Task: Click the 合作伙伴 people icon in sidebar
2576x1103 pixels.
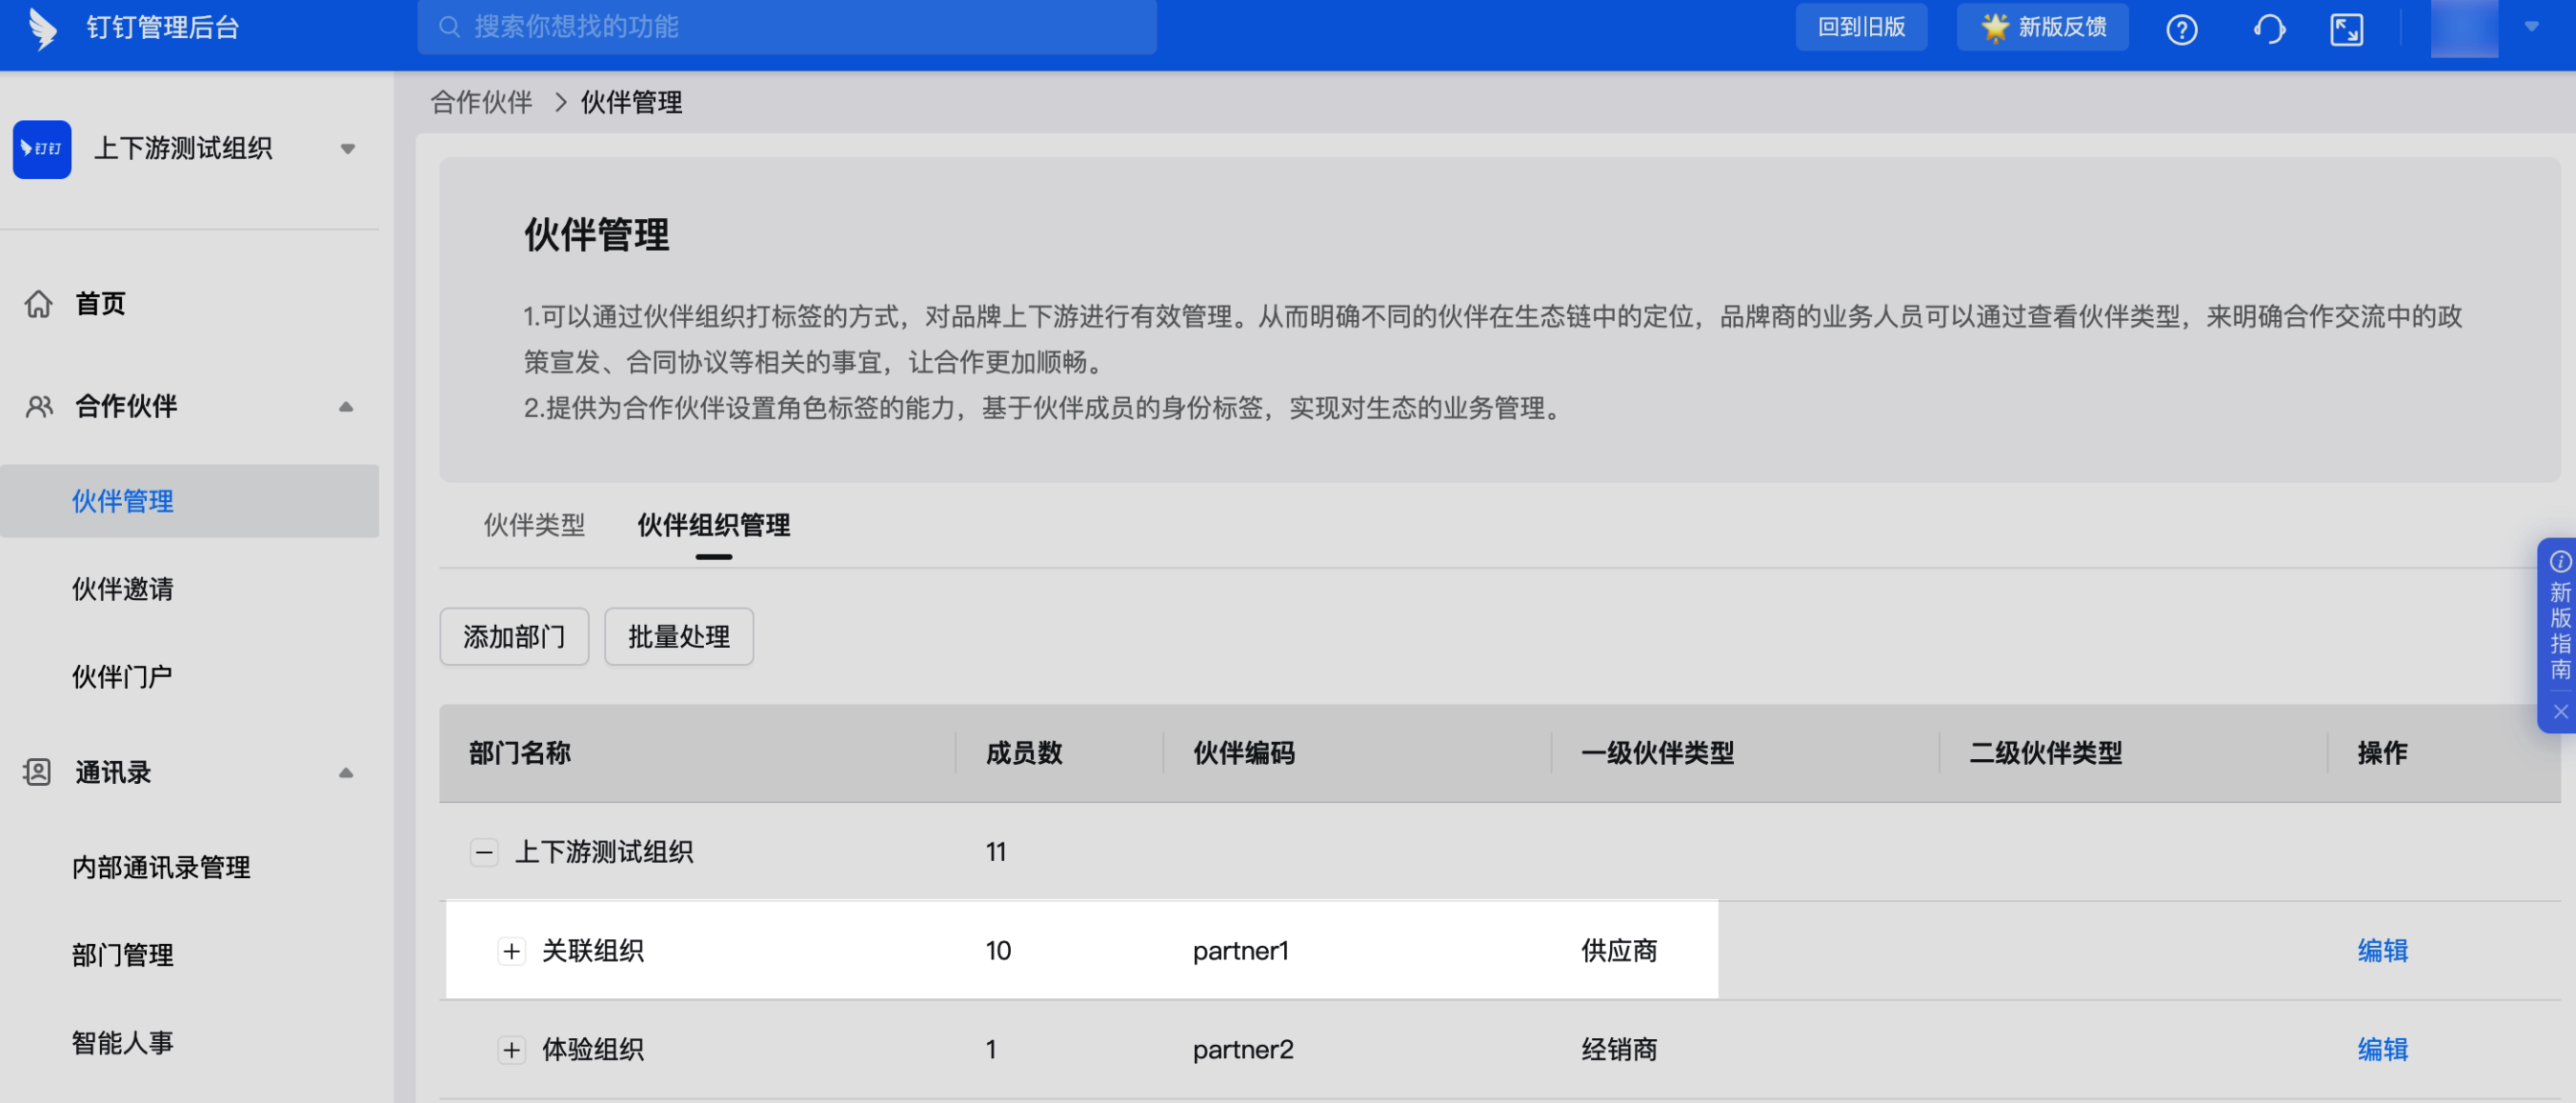Action: [x=39, y=406]
